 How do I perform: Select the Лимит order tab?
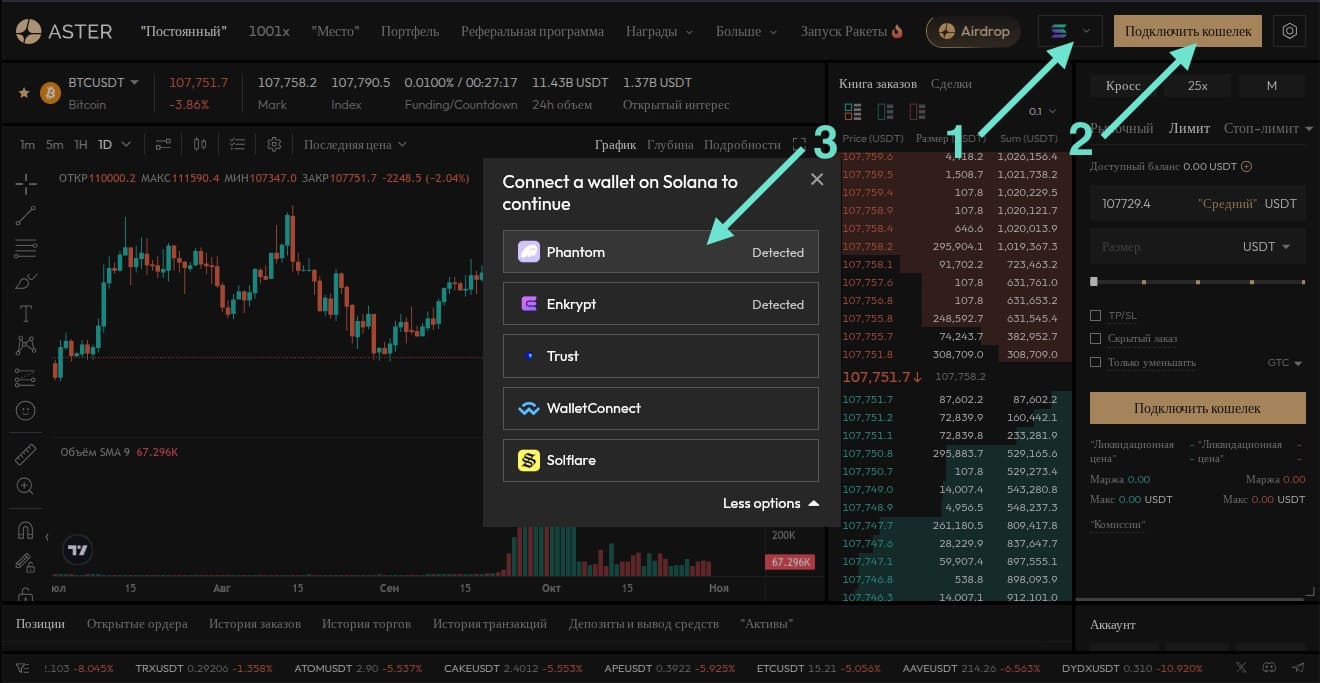coord(1189,128)
